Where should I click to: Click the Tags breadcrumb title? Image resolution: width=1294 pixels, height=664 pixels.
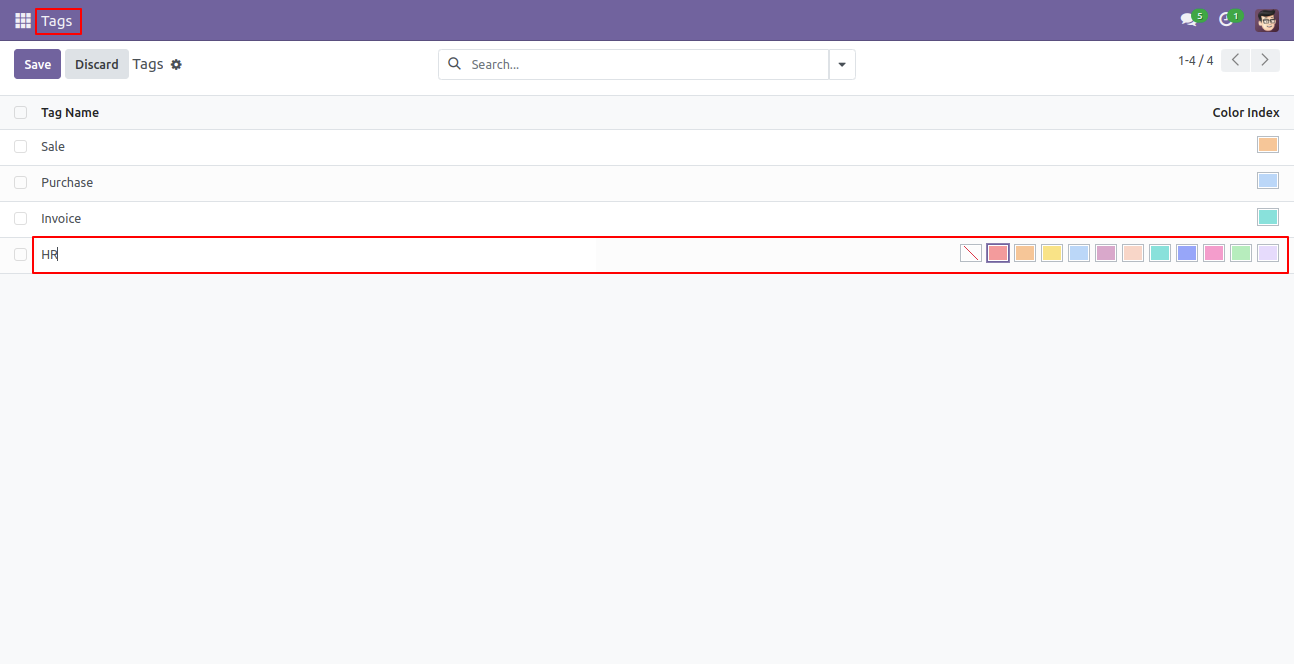click(x=147, y=64)
